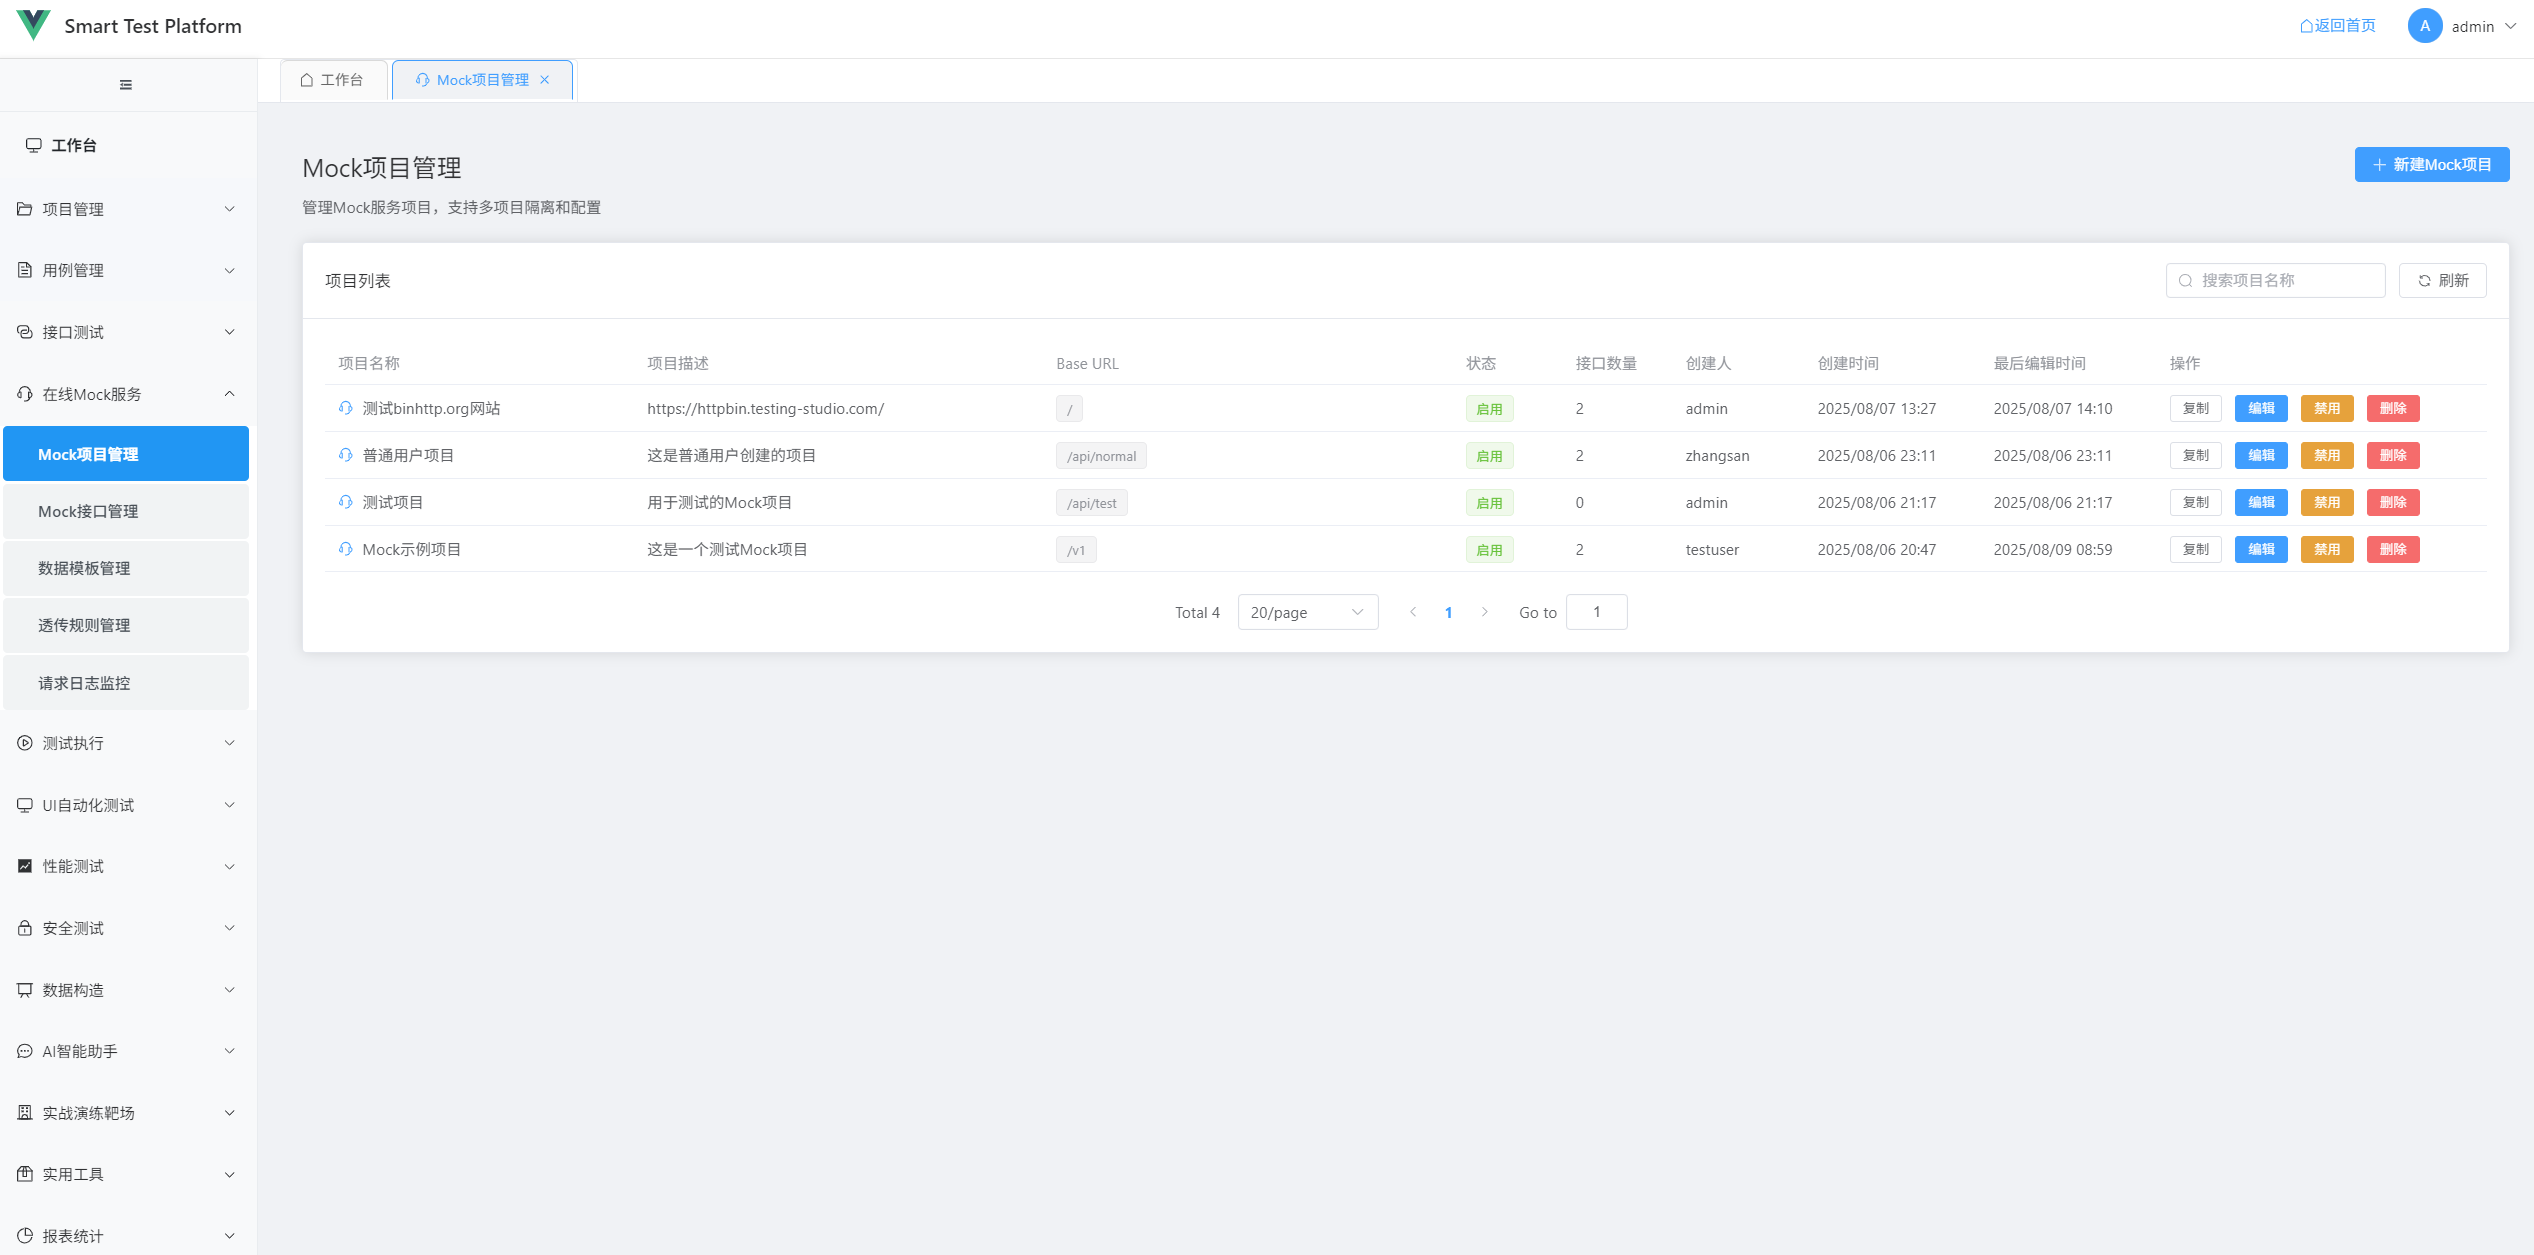Click the sidebar collapse hamburger icon
Viewport: 2534px width, 1255px height.
(126, 85)
